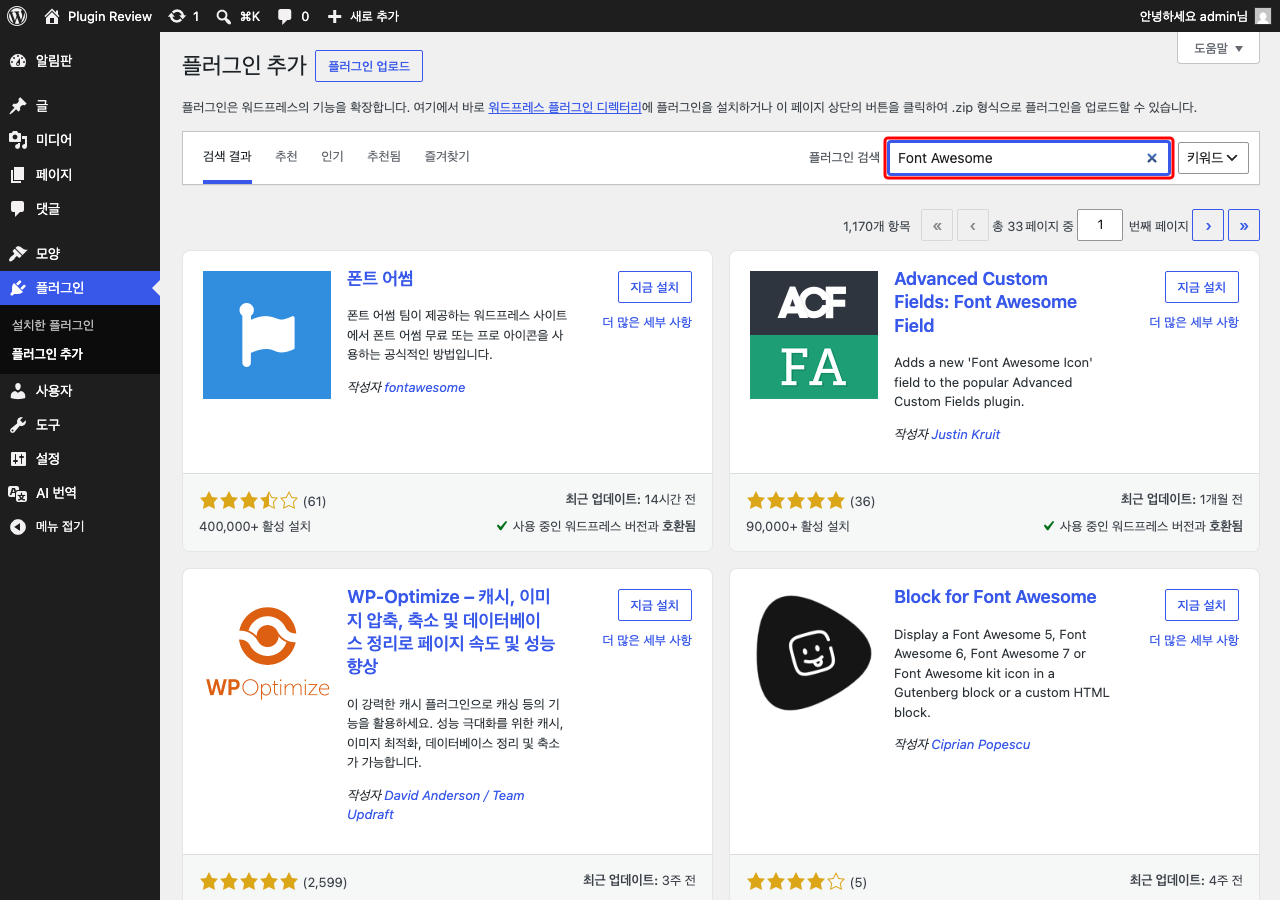Select the 검색 결과 tab
1280x900 pixels.
pyautogui.click(x=227, y=157)
